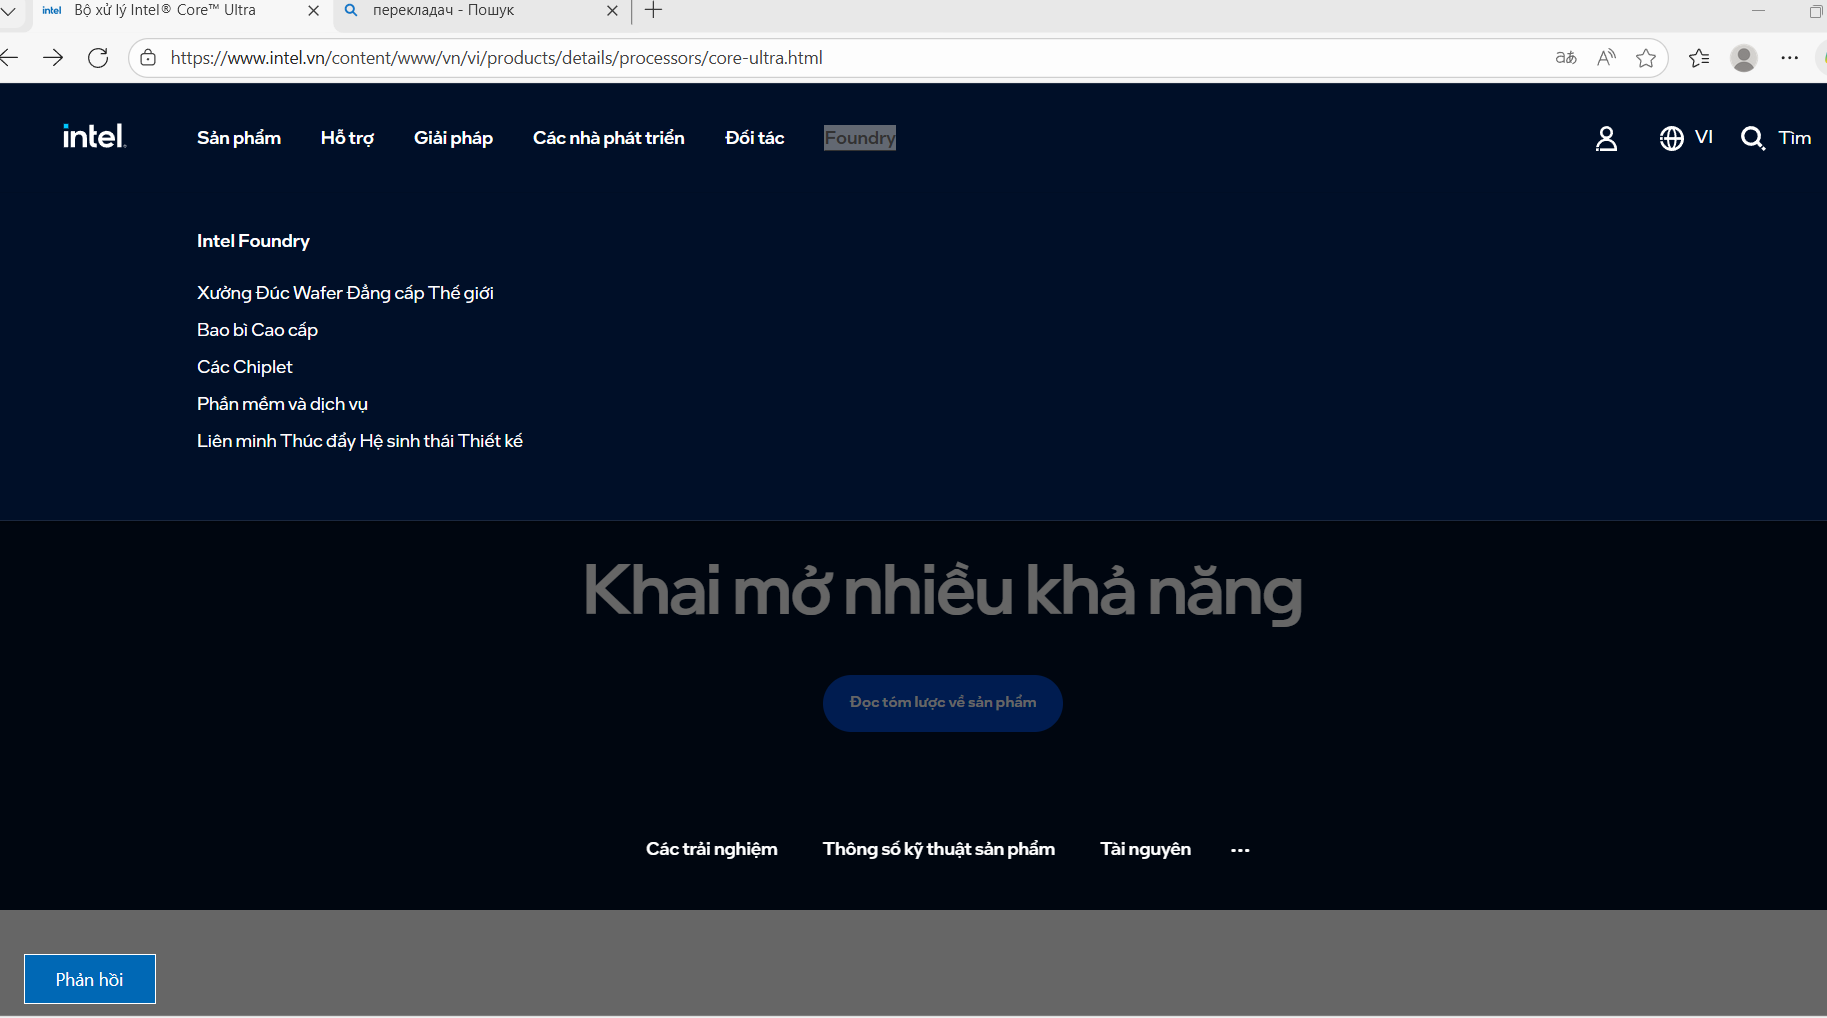Click the VI language label

coord(1704,138)
